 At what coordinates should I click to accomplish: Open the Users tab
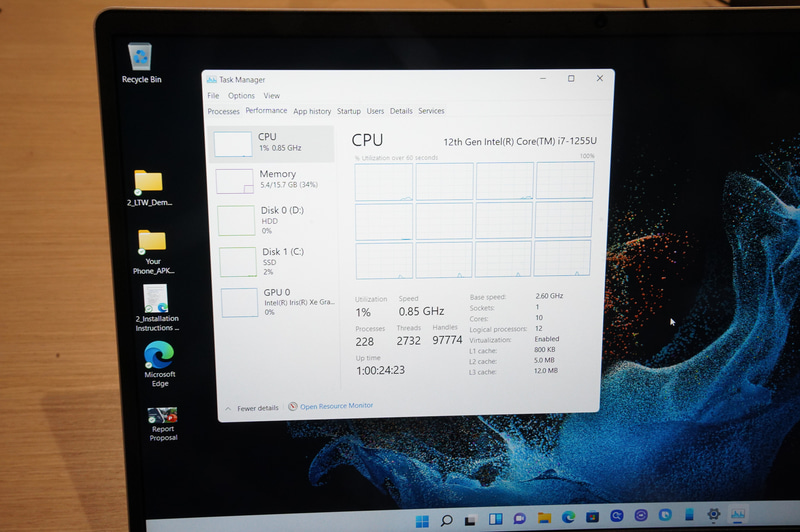click(x=376, y=111)
